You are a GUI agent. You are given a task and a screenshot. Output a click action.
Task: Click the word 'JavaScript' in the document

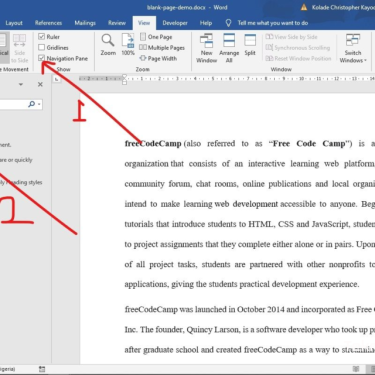pyautogui.click(x=330, y=224)
